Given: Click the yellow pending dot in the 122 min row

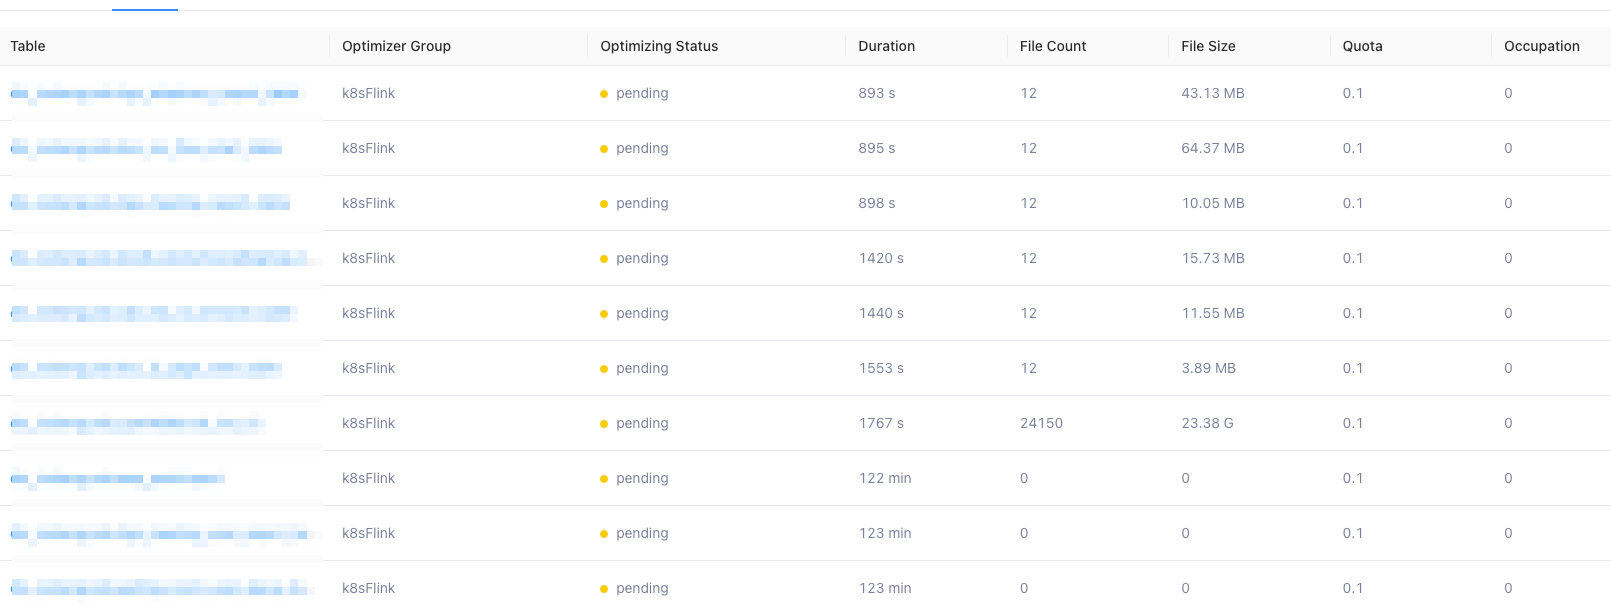Looking at the screenshot, I should click(x=604, y=479).
